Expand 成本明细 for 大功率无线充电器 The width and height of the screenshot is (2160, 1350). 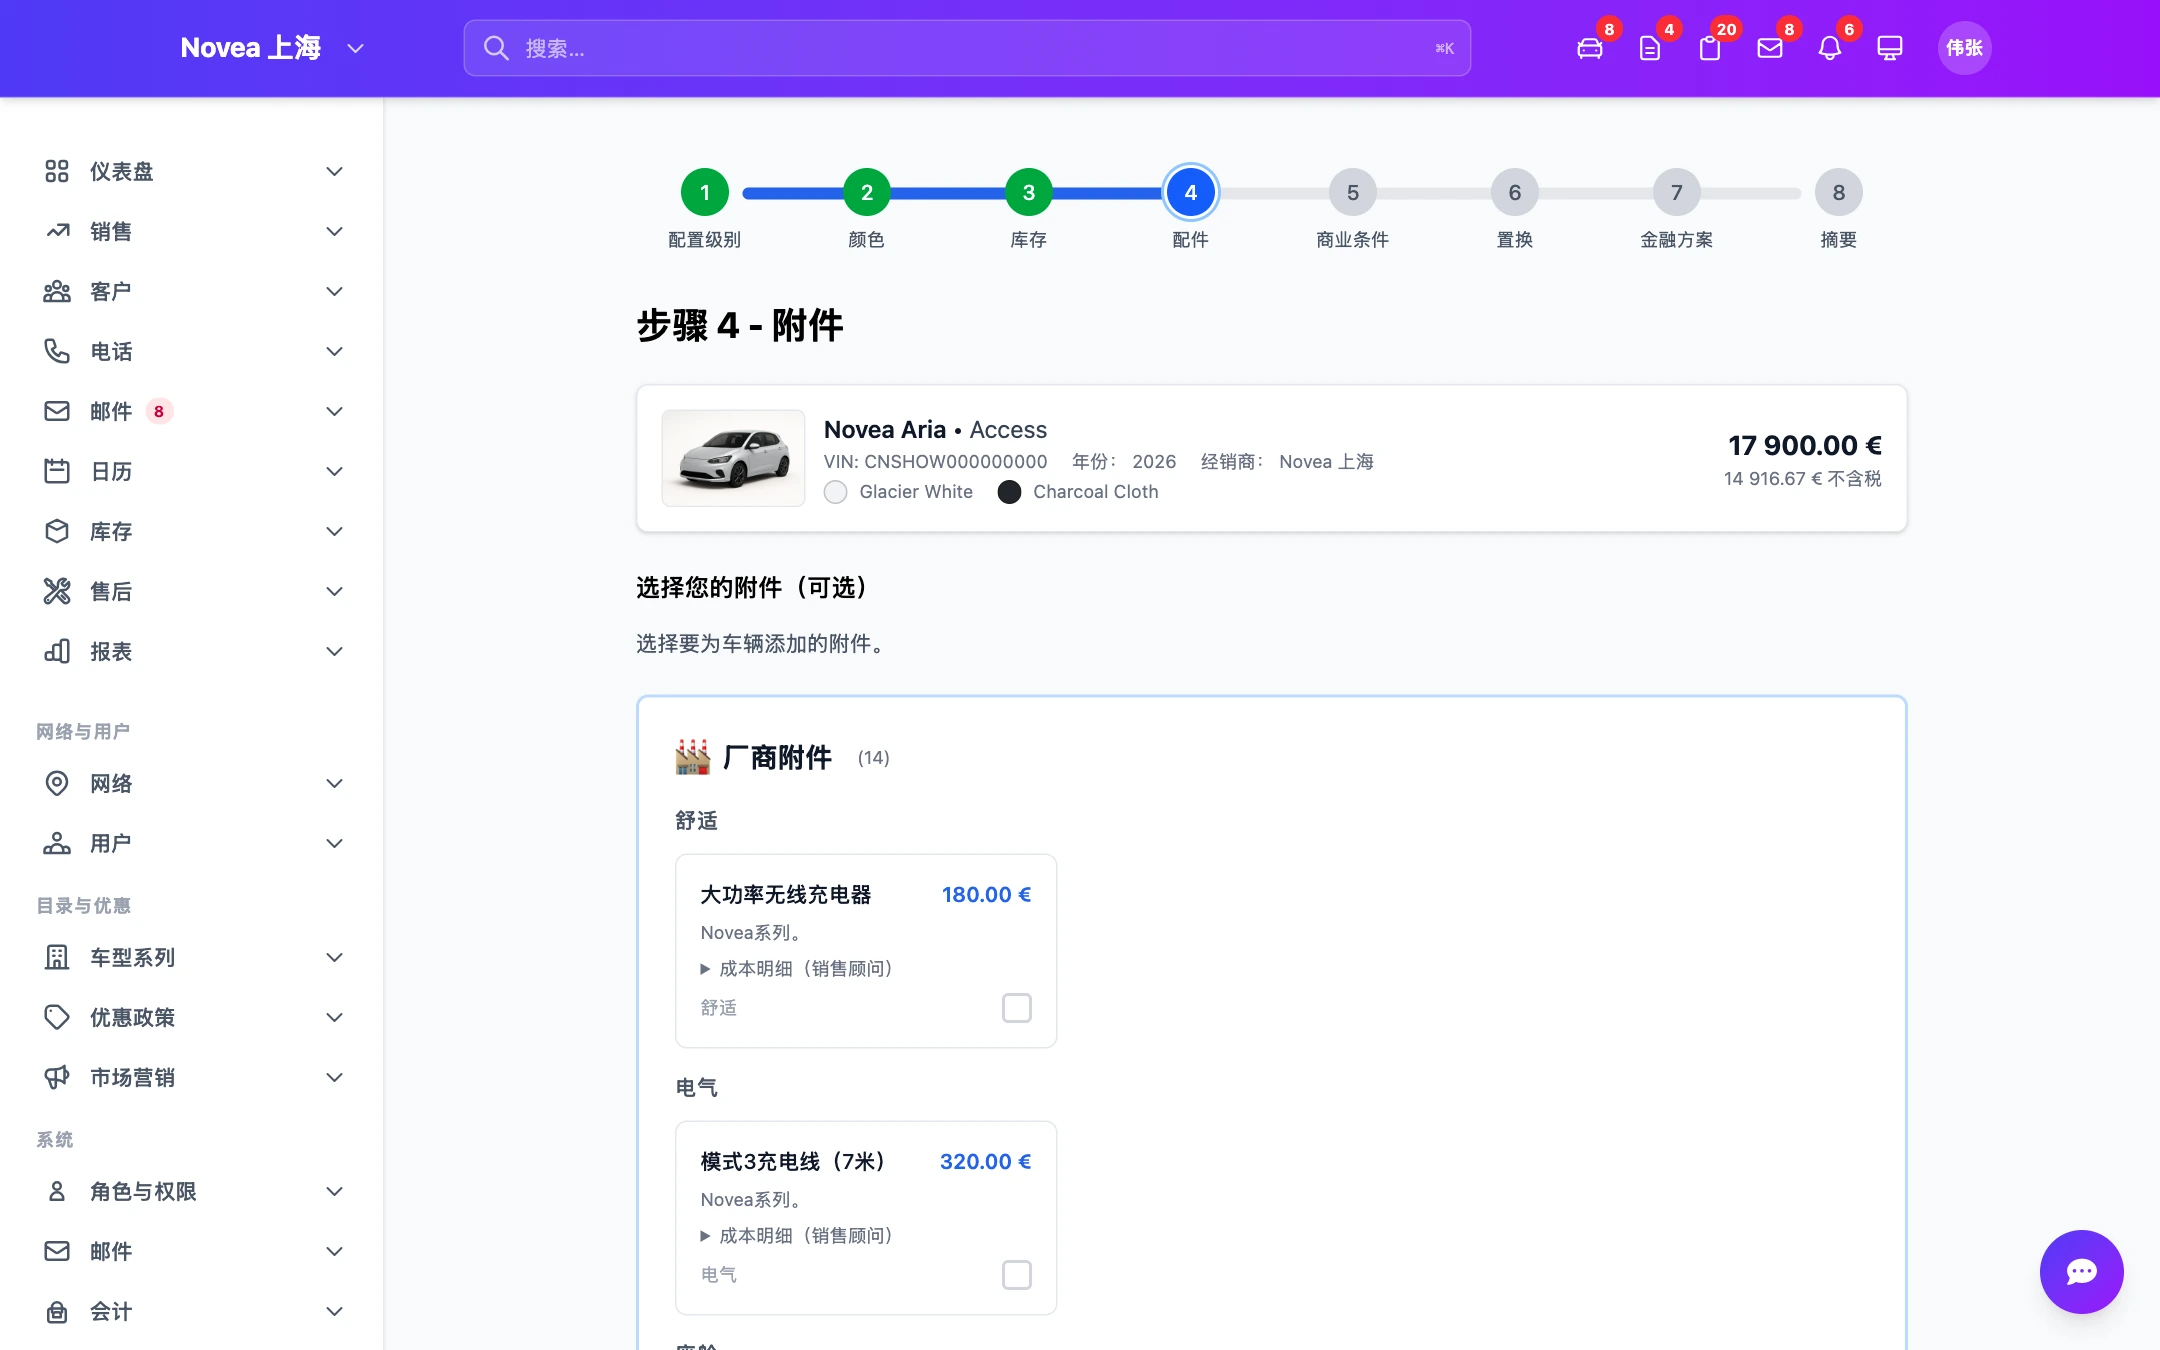point(796,969)
